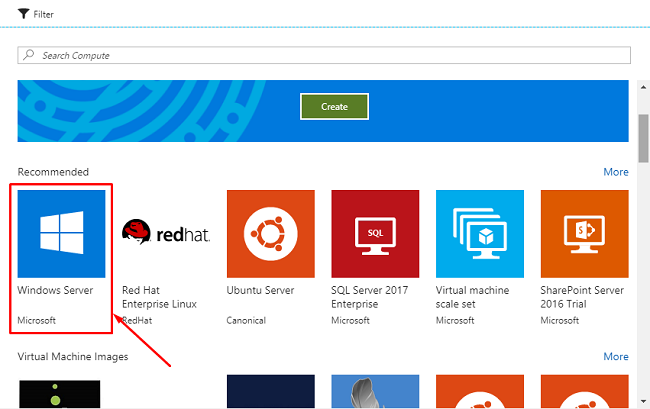
Task: Click the Virtual machine scale set title
Action: coord(472,297)
